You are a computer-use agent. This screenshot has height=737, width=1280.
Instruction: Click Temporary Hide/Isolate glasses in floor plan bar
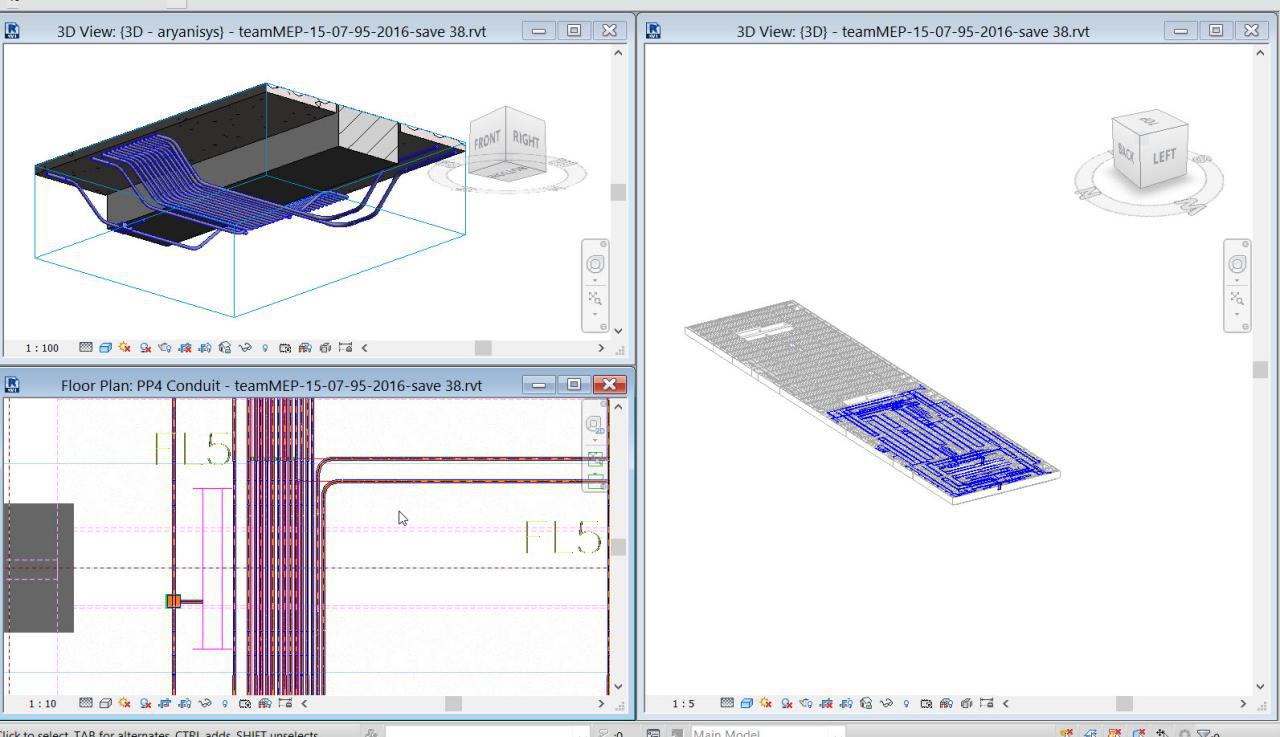[205, 703]
